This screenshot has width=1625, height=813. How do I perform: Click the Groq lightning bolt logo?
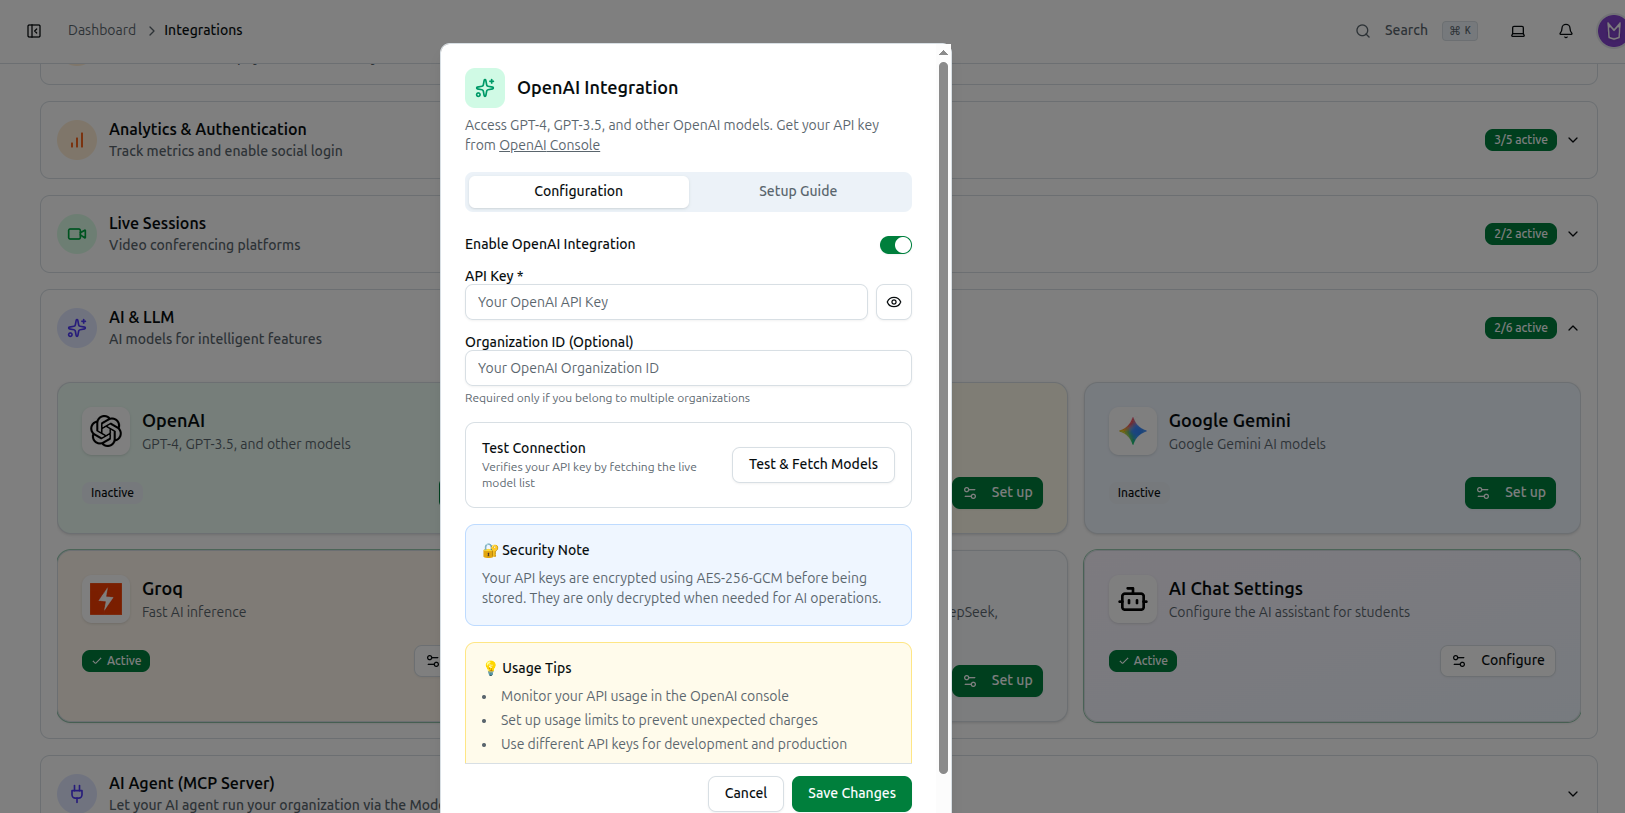[x=106, y=599]
